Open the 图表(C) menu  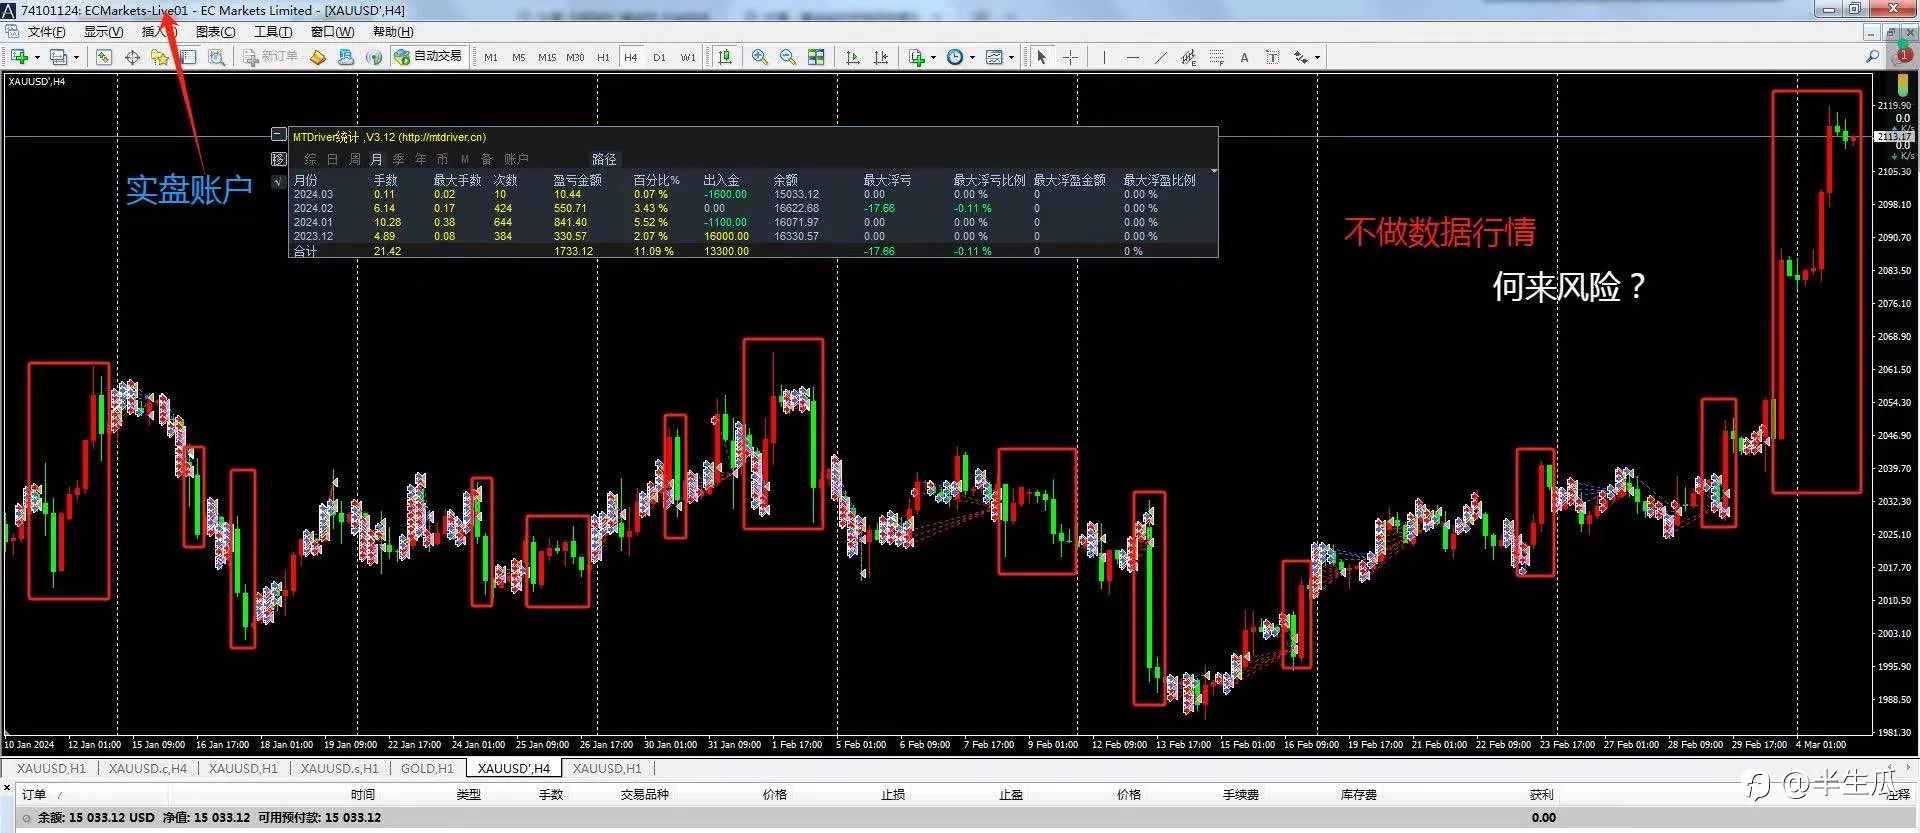click(215, 32)
